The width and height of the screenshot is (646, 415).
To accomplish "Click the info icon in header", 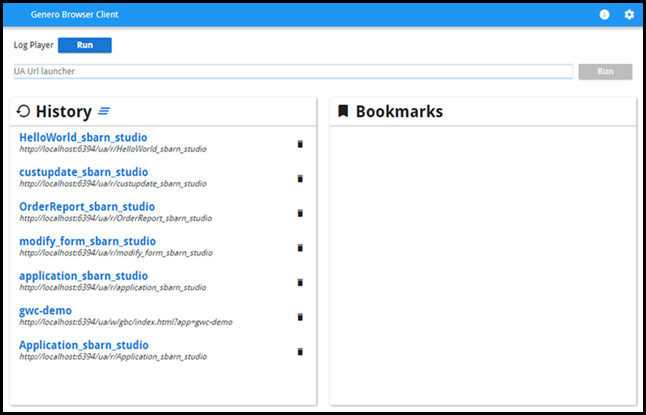I will (604, 15).
